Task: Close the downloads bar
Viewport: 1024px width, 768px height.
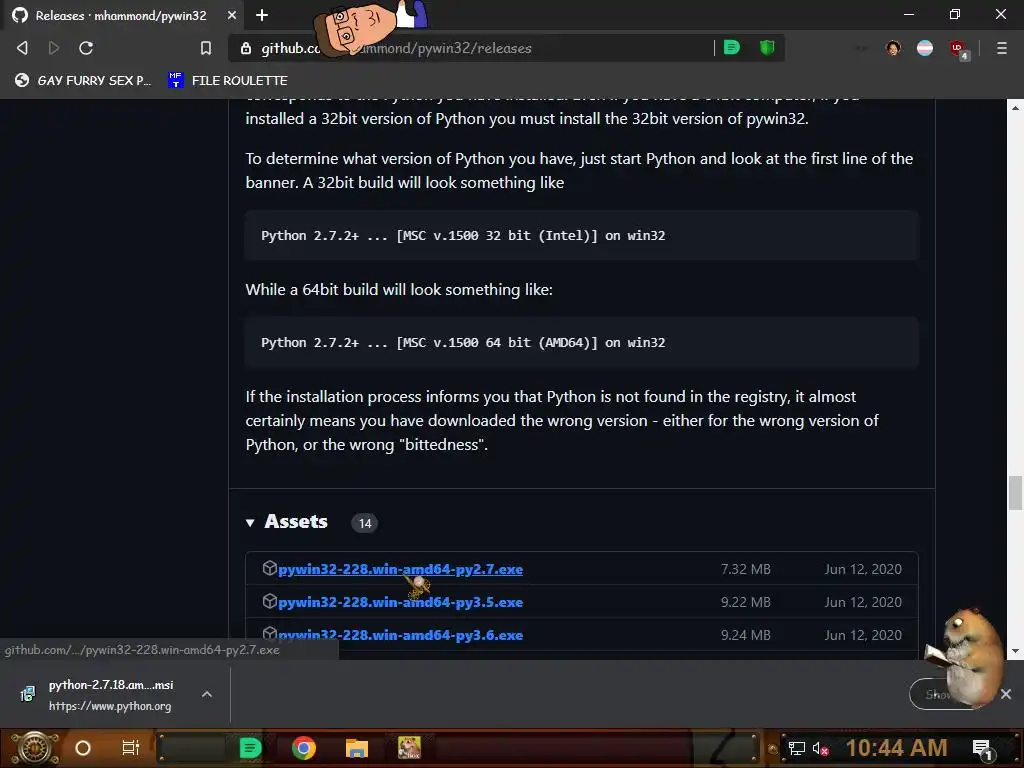Action: coord(1006,694)
